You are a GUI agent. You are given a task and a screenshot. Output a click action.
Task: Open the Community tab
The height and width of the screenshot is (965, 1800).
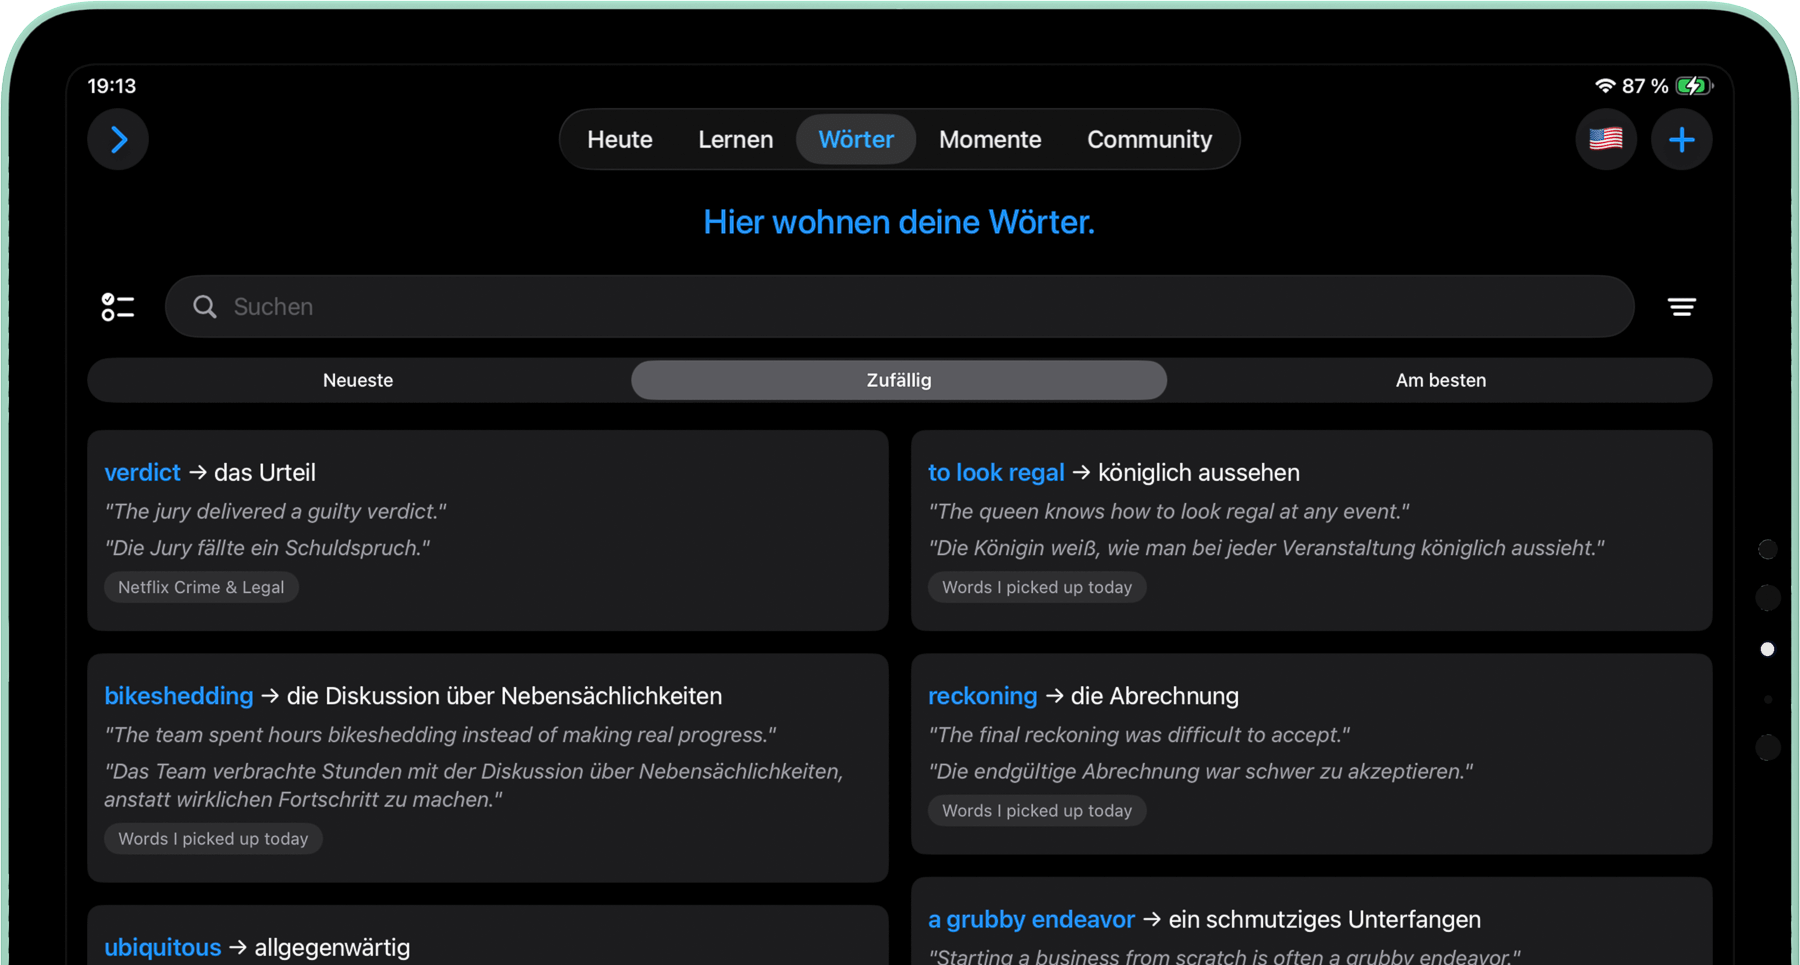pos(1149,139)
